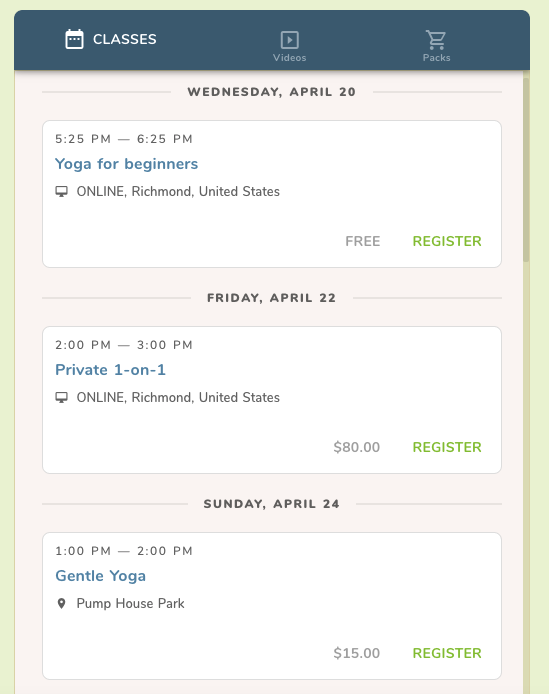Image resolution: width=549 pixels, height=694 pixels.
Task: Register for the $80.00 Private 1-on-1 session
Action: (x=447, y=447)
